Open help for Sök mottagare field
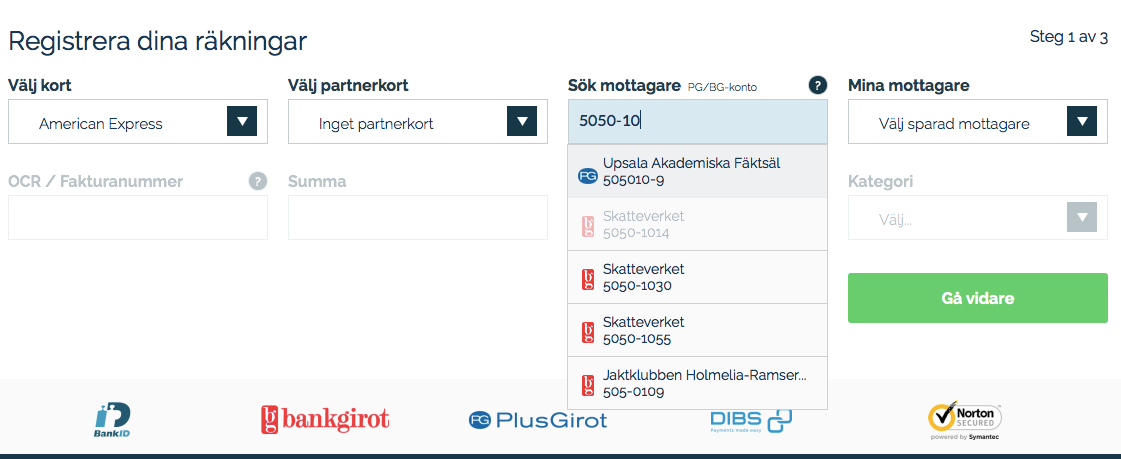Screen dimensions: 1121x459 [x=818, y=86]
